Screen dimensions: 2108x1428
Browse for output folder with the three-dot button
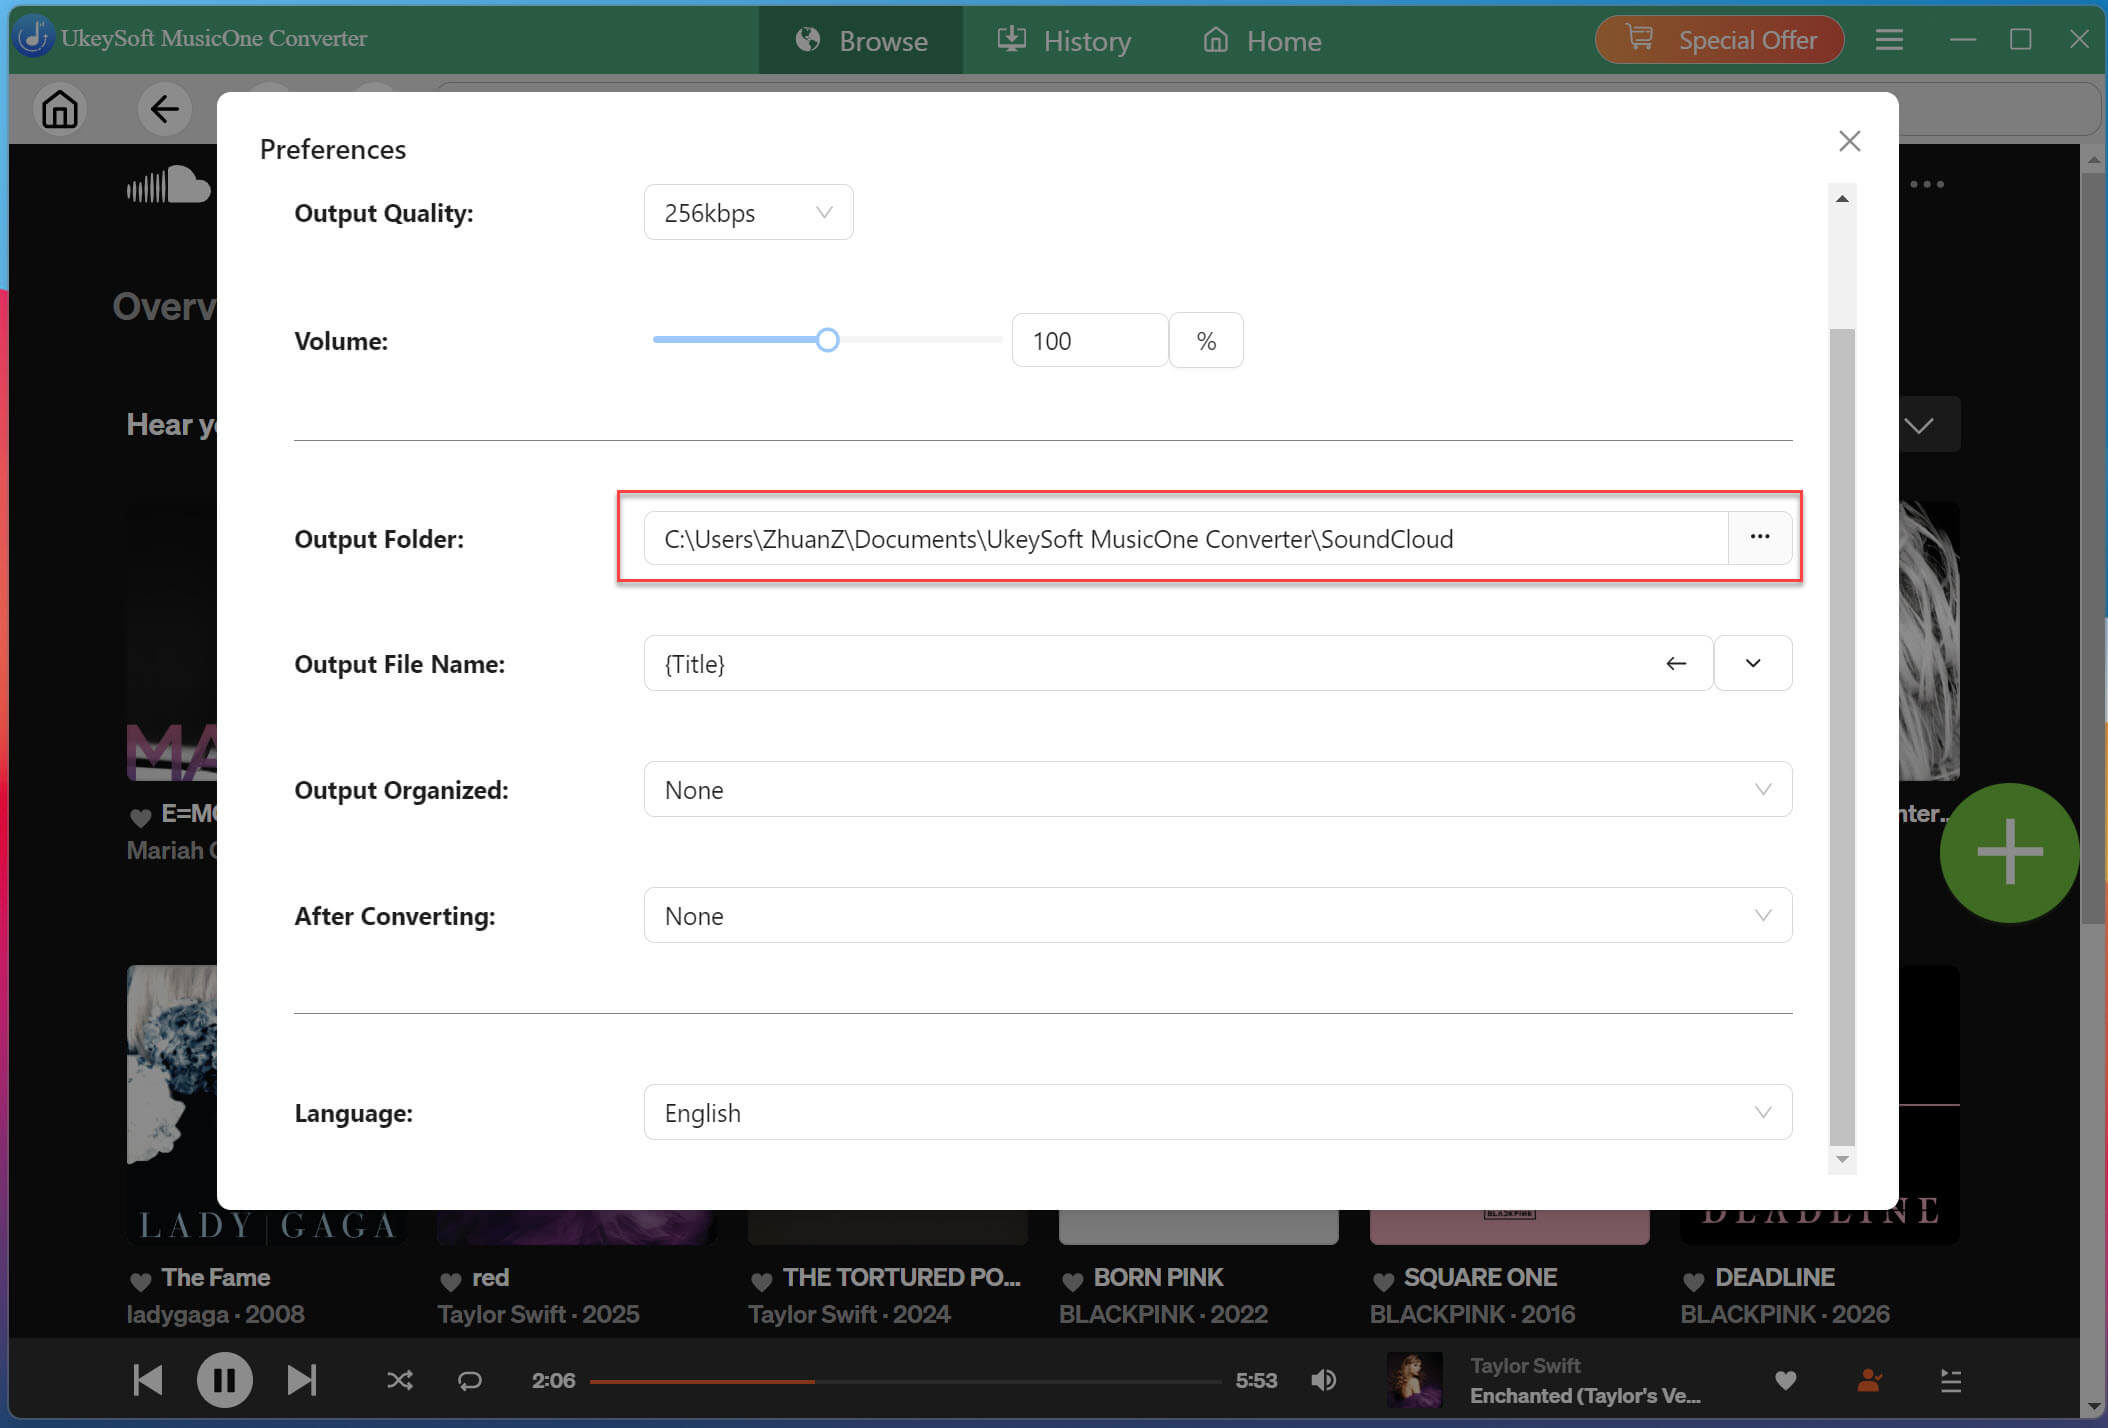(x=1760, y=538)
